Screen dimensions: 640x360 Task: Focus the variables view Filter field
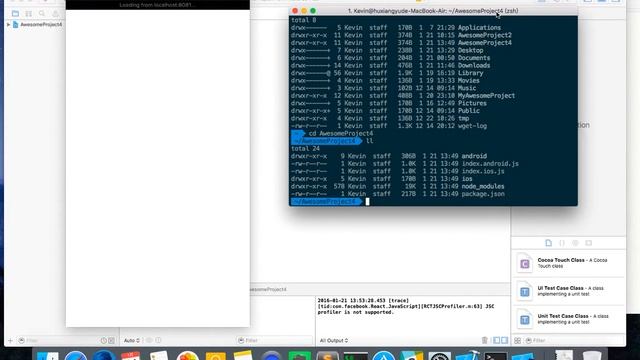pyautogui.click(x=275, y=340)
